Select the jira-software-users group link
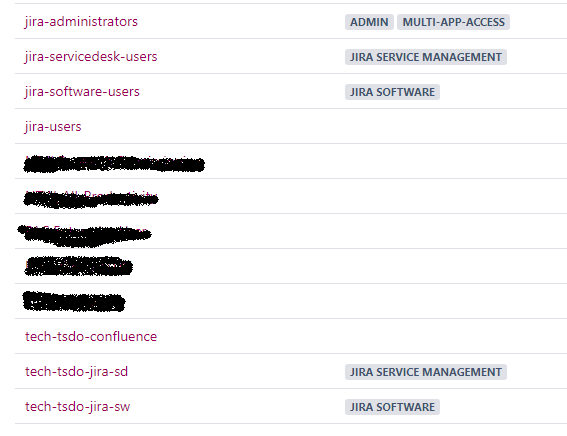The height and width of the screenshot is (436, 567). pyautogui.click(x=82, y=92)
